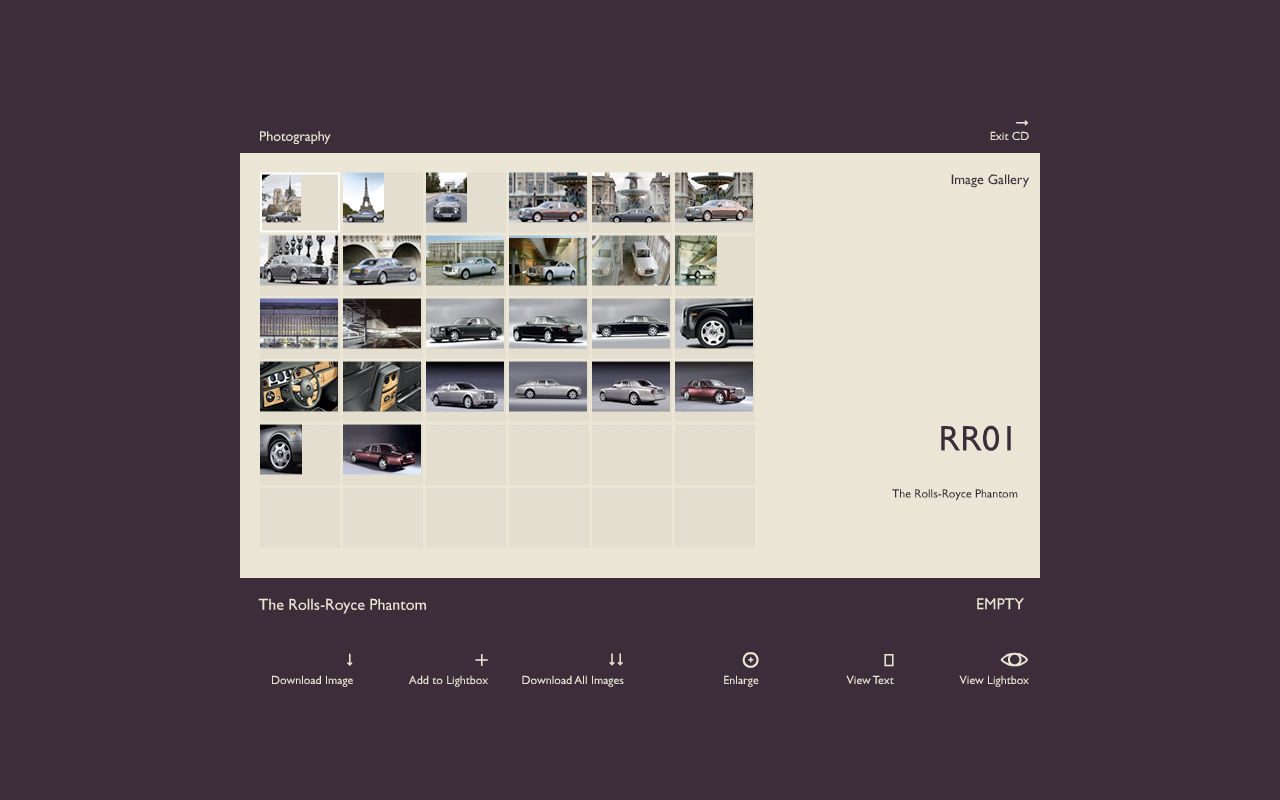Click the Download Image arrow icon
The height and width of the screenshot is (800, 1280).
350,660
